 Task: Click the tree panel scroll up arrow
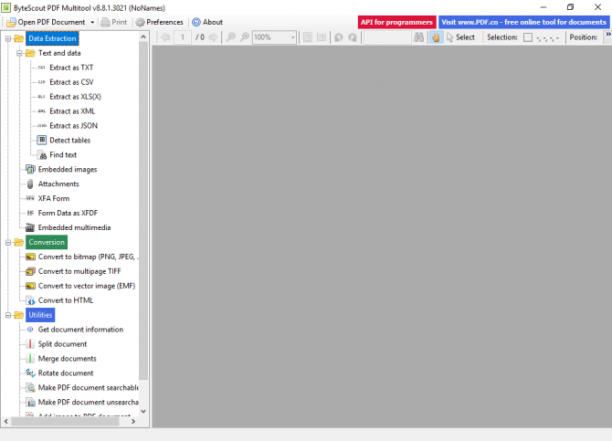click(143, 37)
